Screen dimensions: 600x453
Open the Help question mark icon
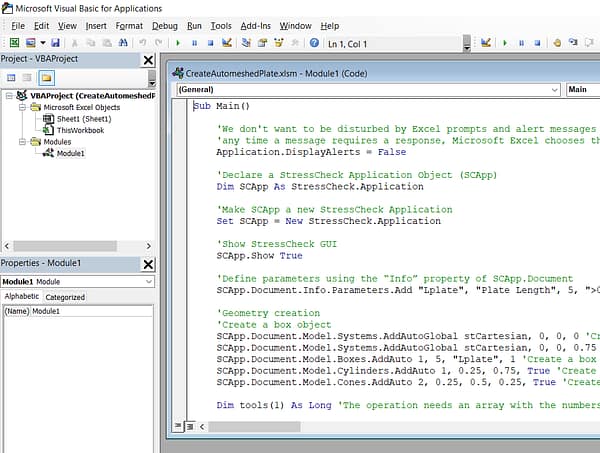tap(314, 43)
